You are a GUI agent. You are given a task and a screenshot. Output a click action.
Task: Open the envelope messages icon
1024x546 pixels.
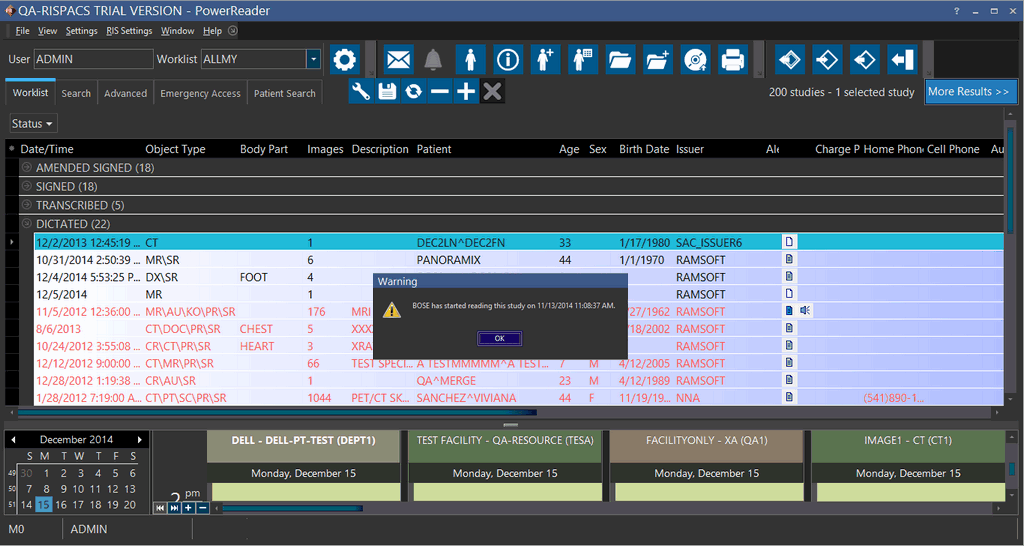[398, 60]
